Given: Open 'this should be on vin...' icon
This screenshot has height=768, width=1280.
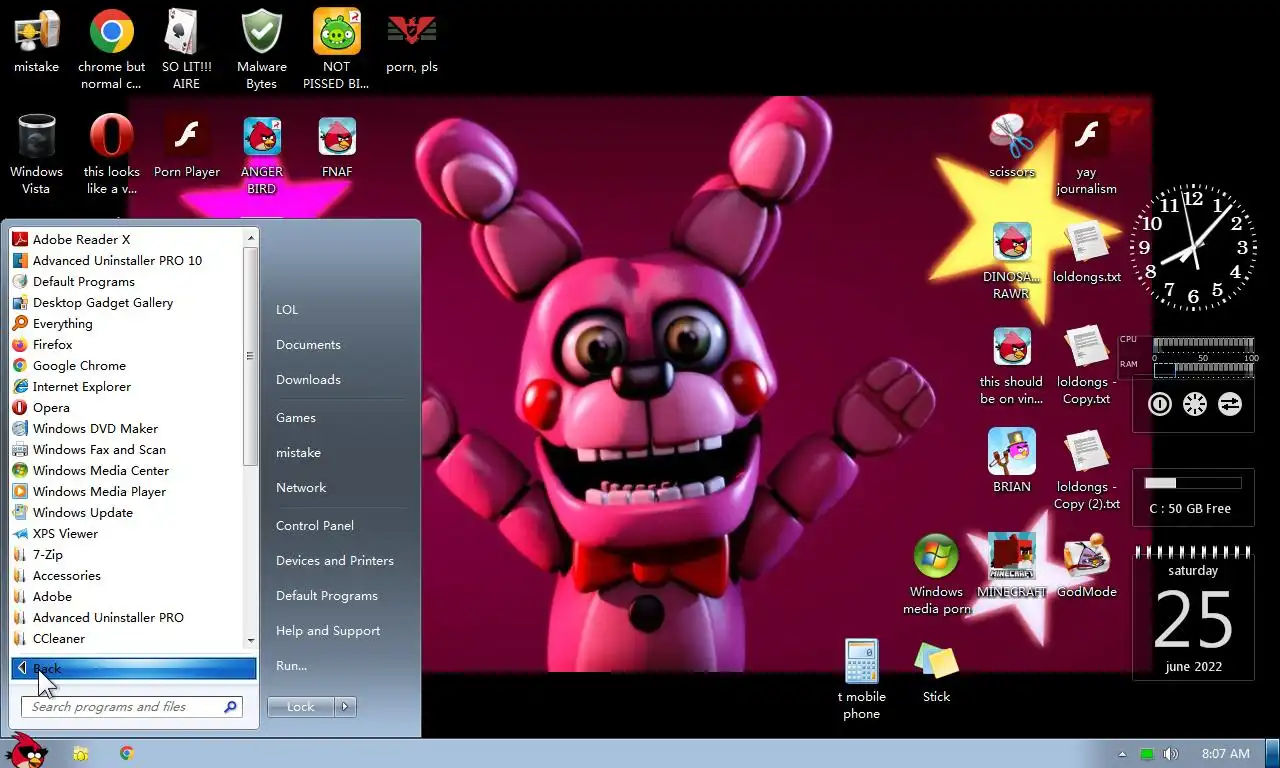Looking at the screenshot, I should (x=1012, y=365).
